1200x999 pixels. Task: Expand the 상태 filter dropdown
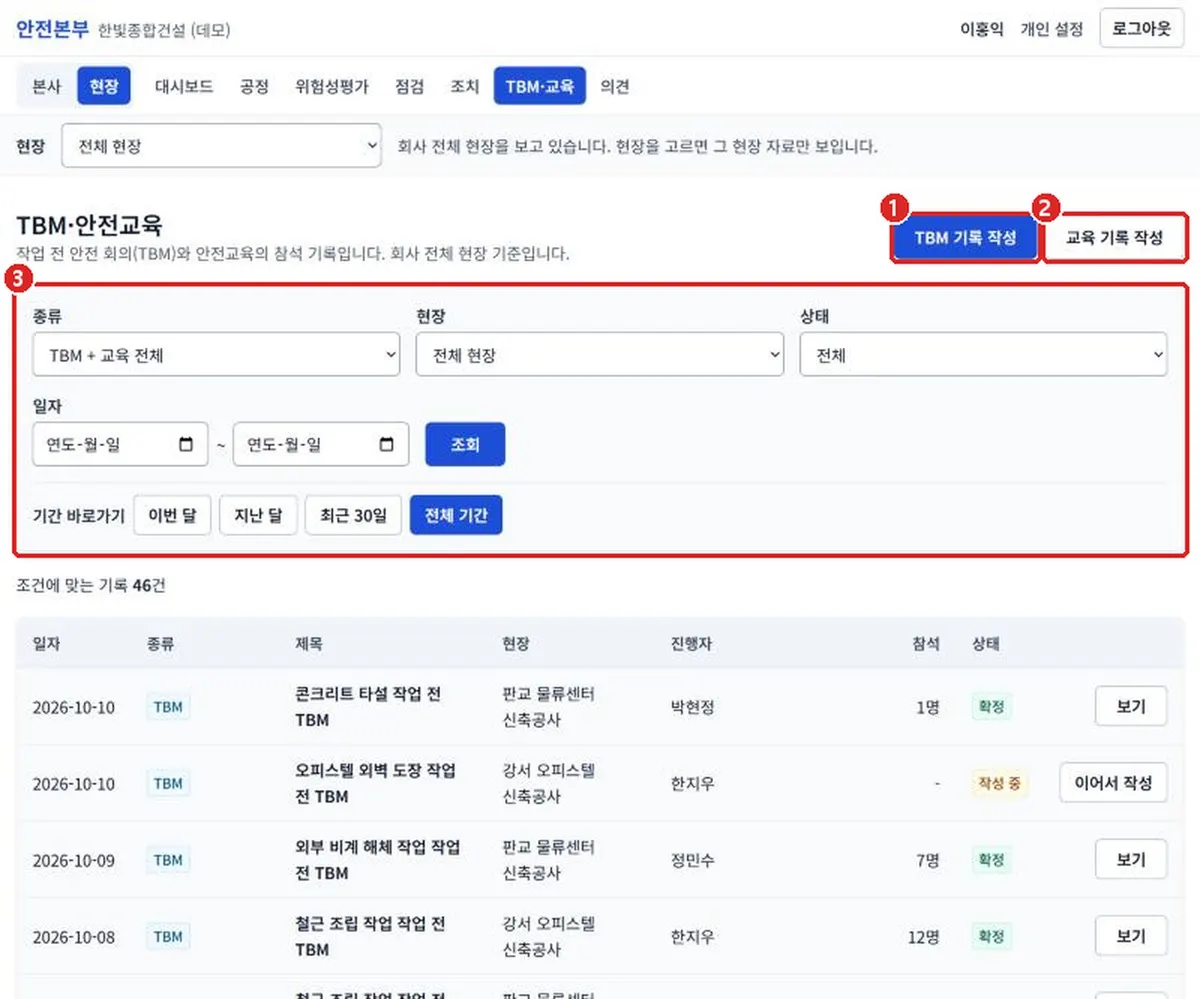(984, 355)
